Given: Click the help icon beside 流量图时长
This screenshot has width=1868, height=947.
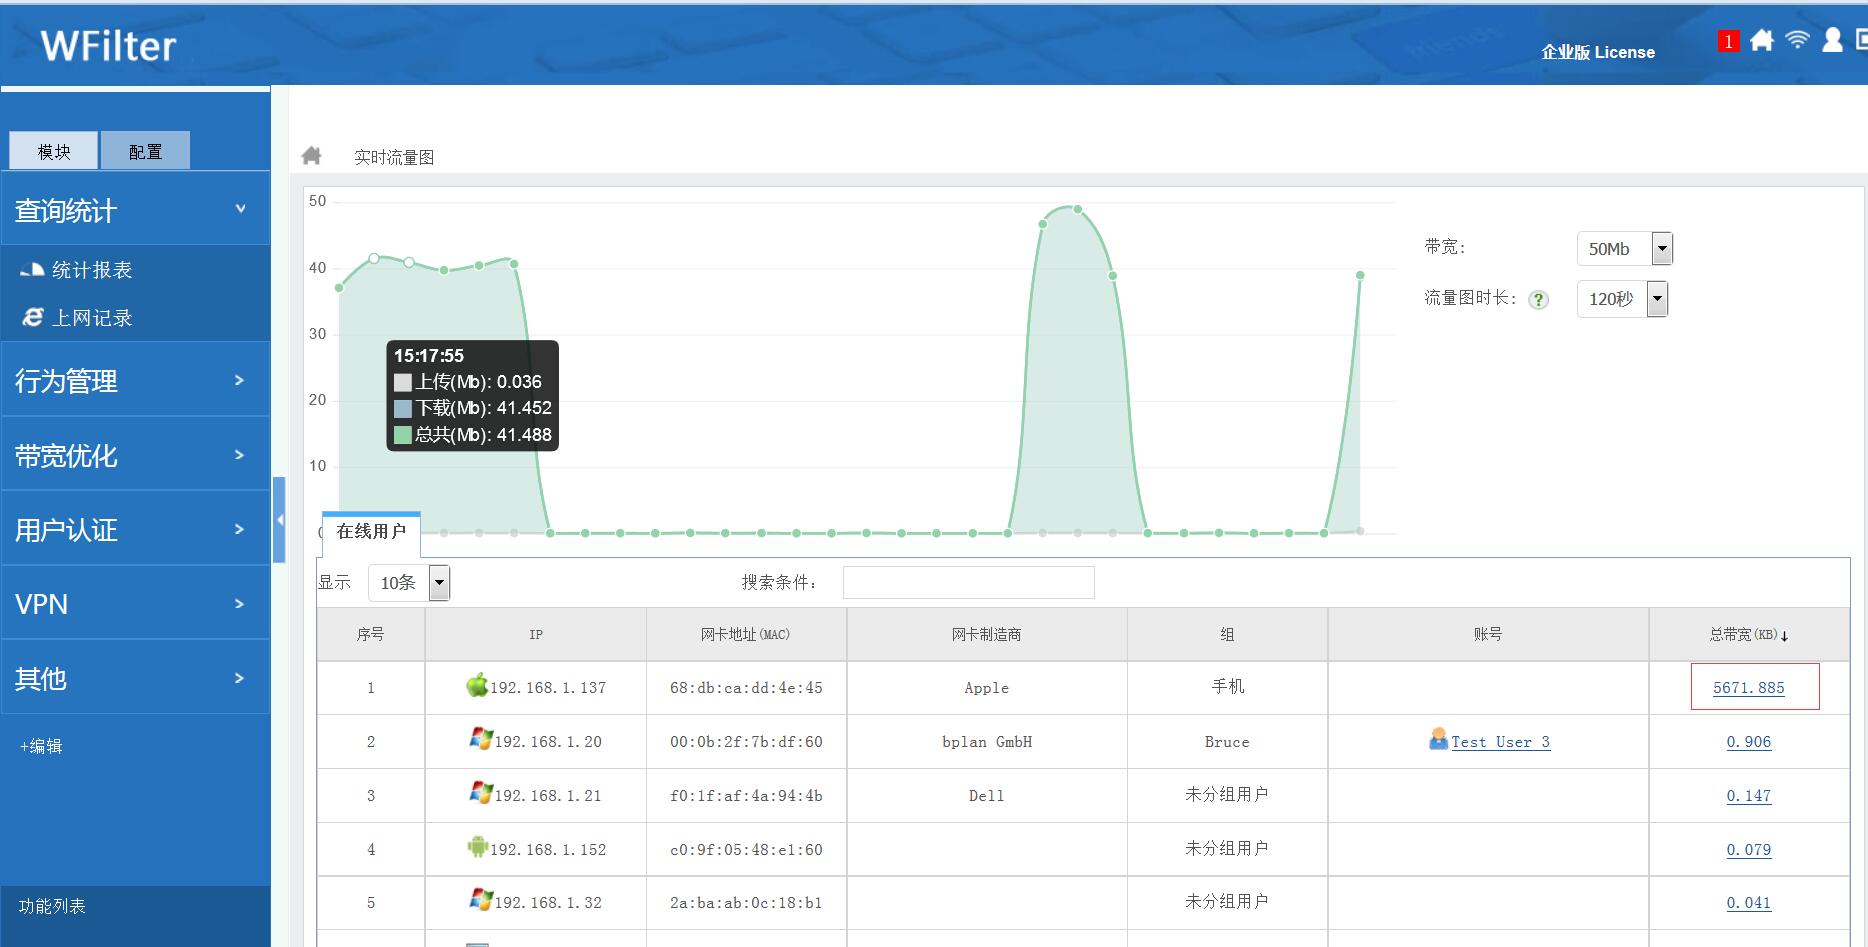Looking at the screenshot, I should click(x=1539, y=300).
